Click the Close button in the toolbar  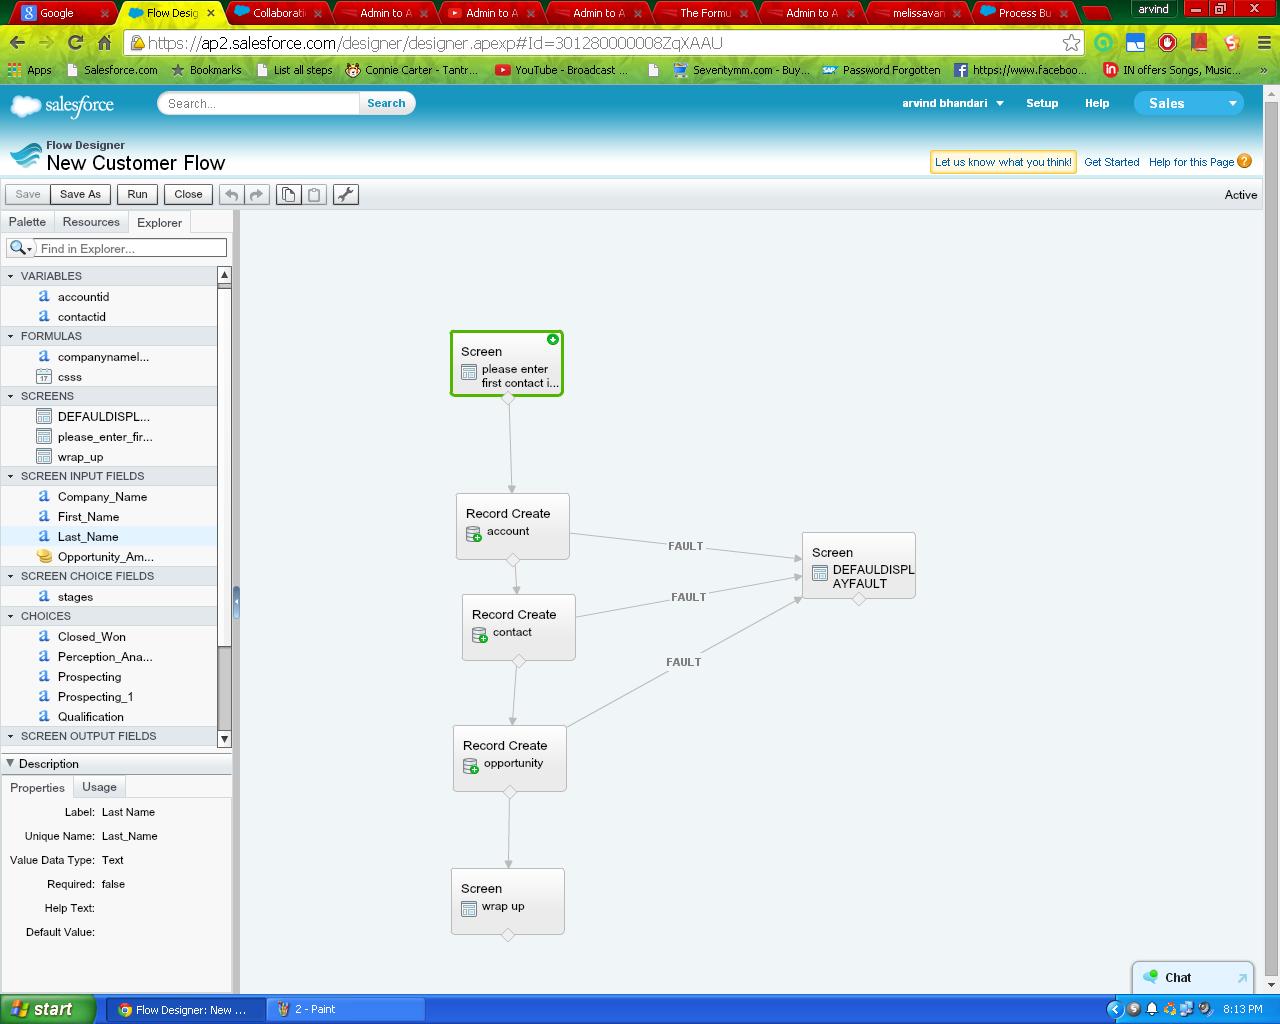[x=188, y=195]
